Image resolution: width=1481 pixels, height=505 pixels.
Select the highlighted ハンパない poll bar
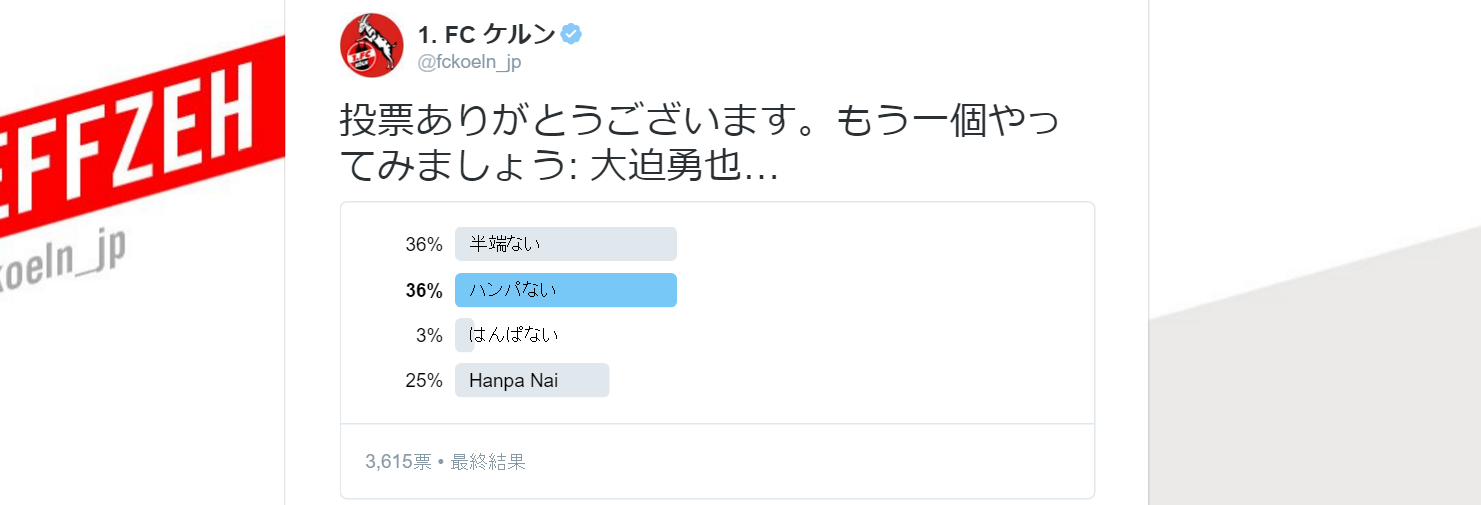(x=566, y=290)
